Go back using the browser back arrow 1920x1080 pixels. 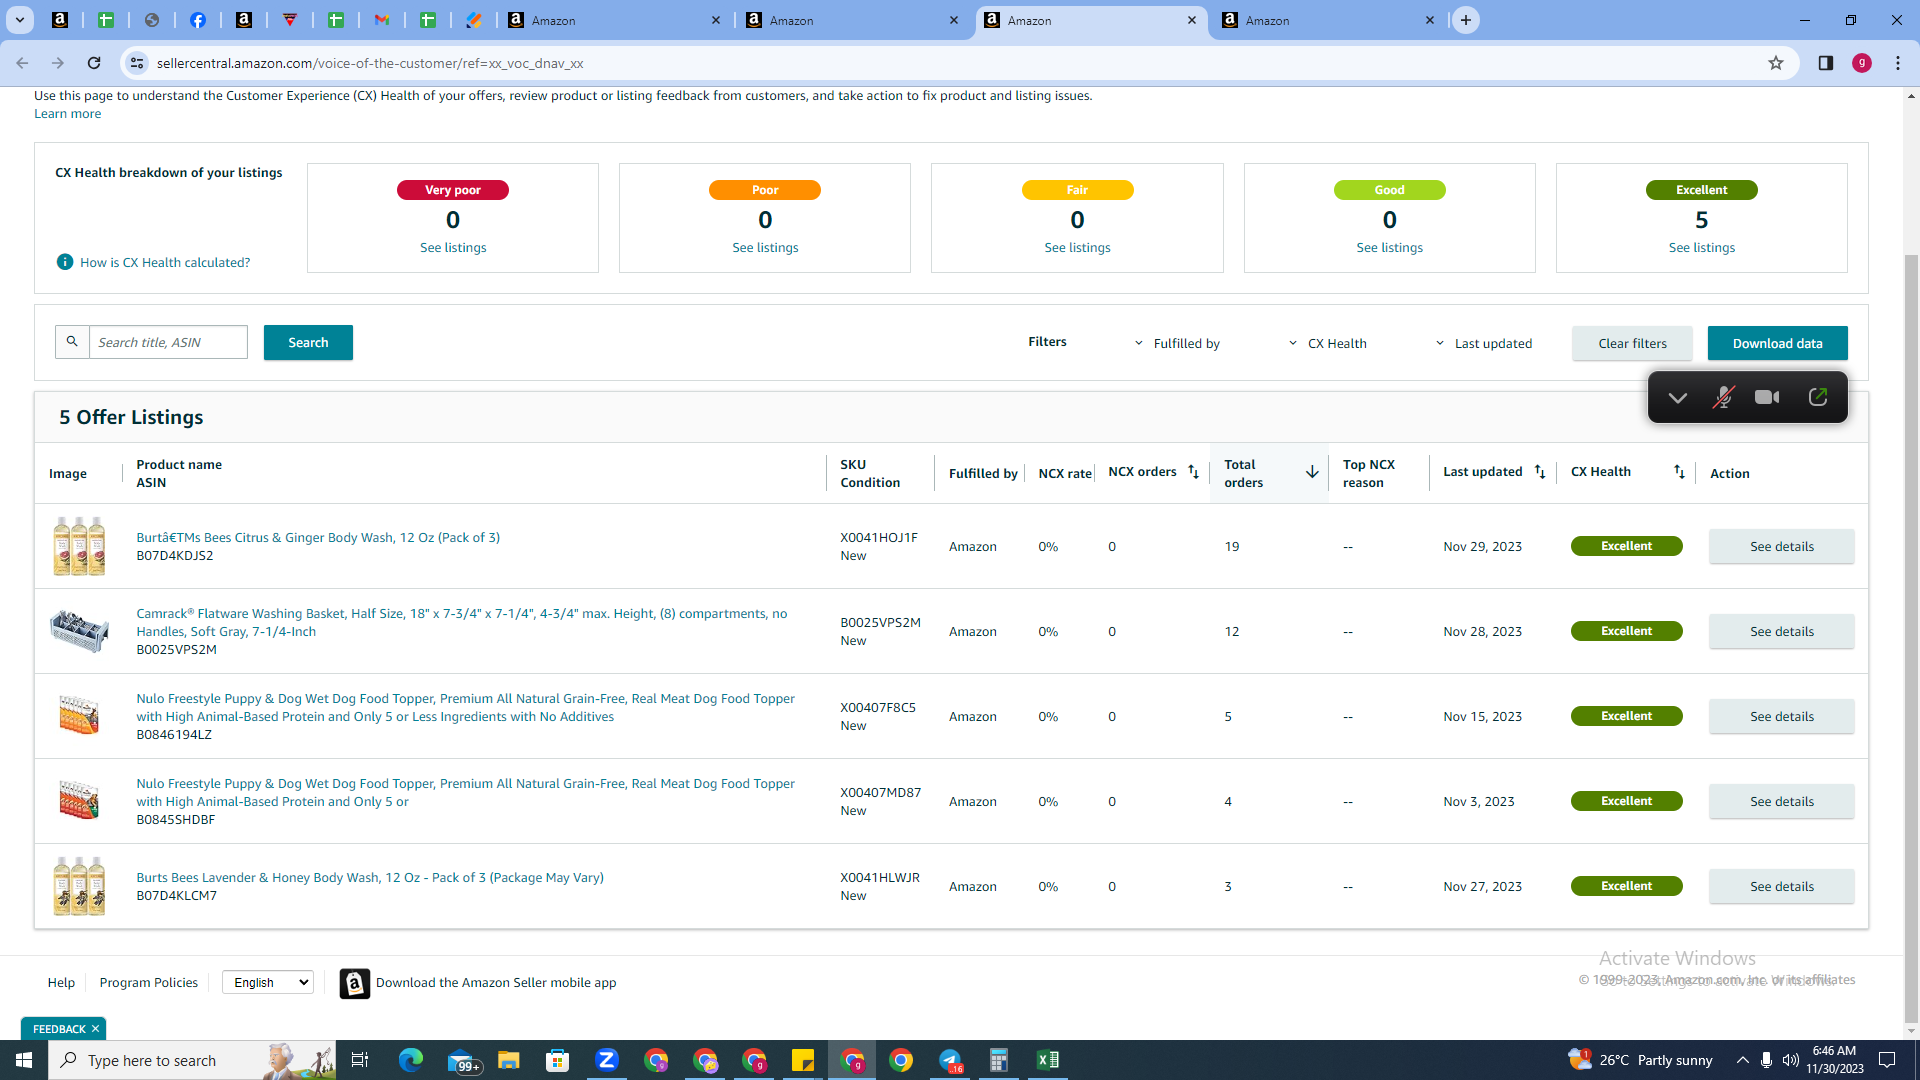click(22, 63)
